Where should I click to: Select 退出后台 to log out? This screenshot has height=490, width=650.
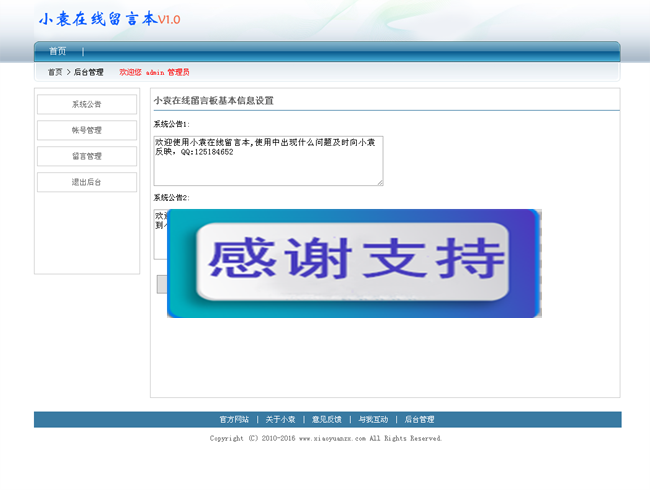[x=87, y=182]
